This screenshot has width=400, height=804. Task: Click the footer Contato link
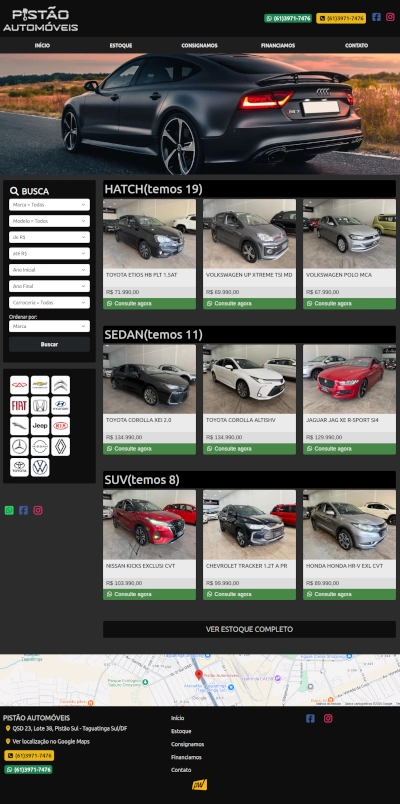click(181, 770)
